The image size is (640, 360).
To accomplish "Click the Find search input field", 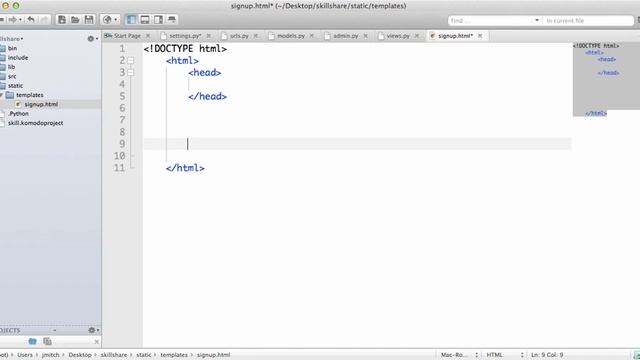I will [x=491, y=20].
